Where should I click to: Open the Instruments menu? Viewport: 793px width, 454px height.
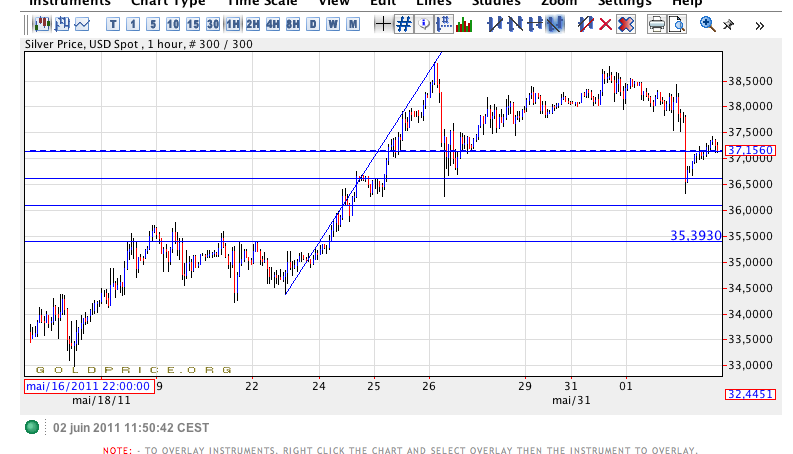[70, 3]
